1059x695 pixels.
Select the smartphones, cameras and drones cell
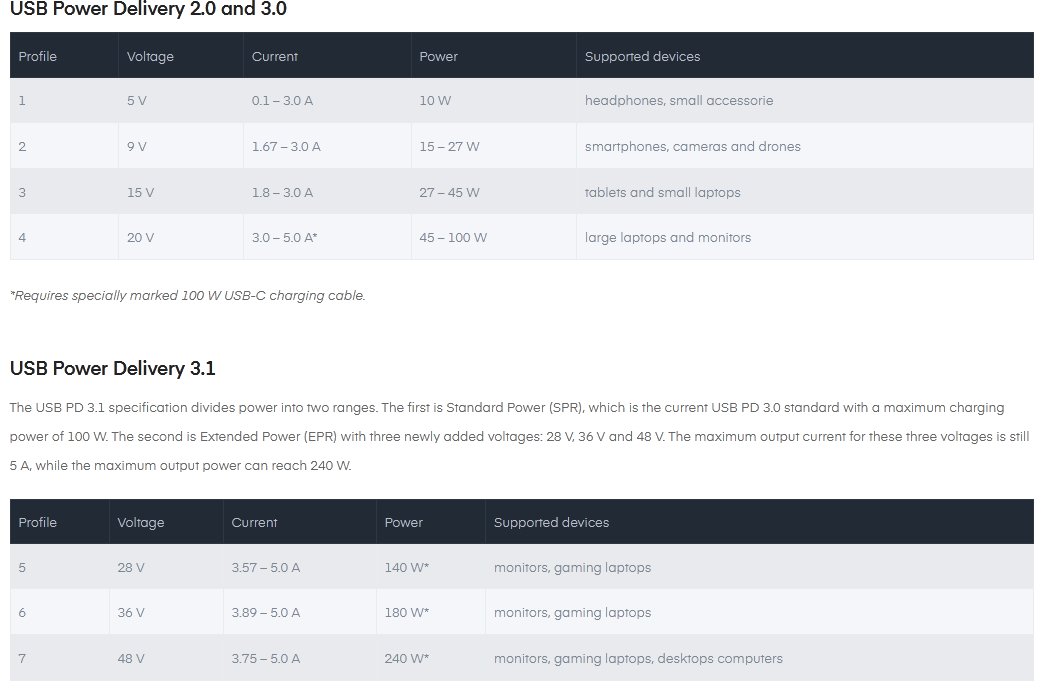pyautogui.click(x=692, y=146)
